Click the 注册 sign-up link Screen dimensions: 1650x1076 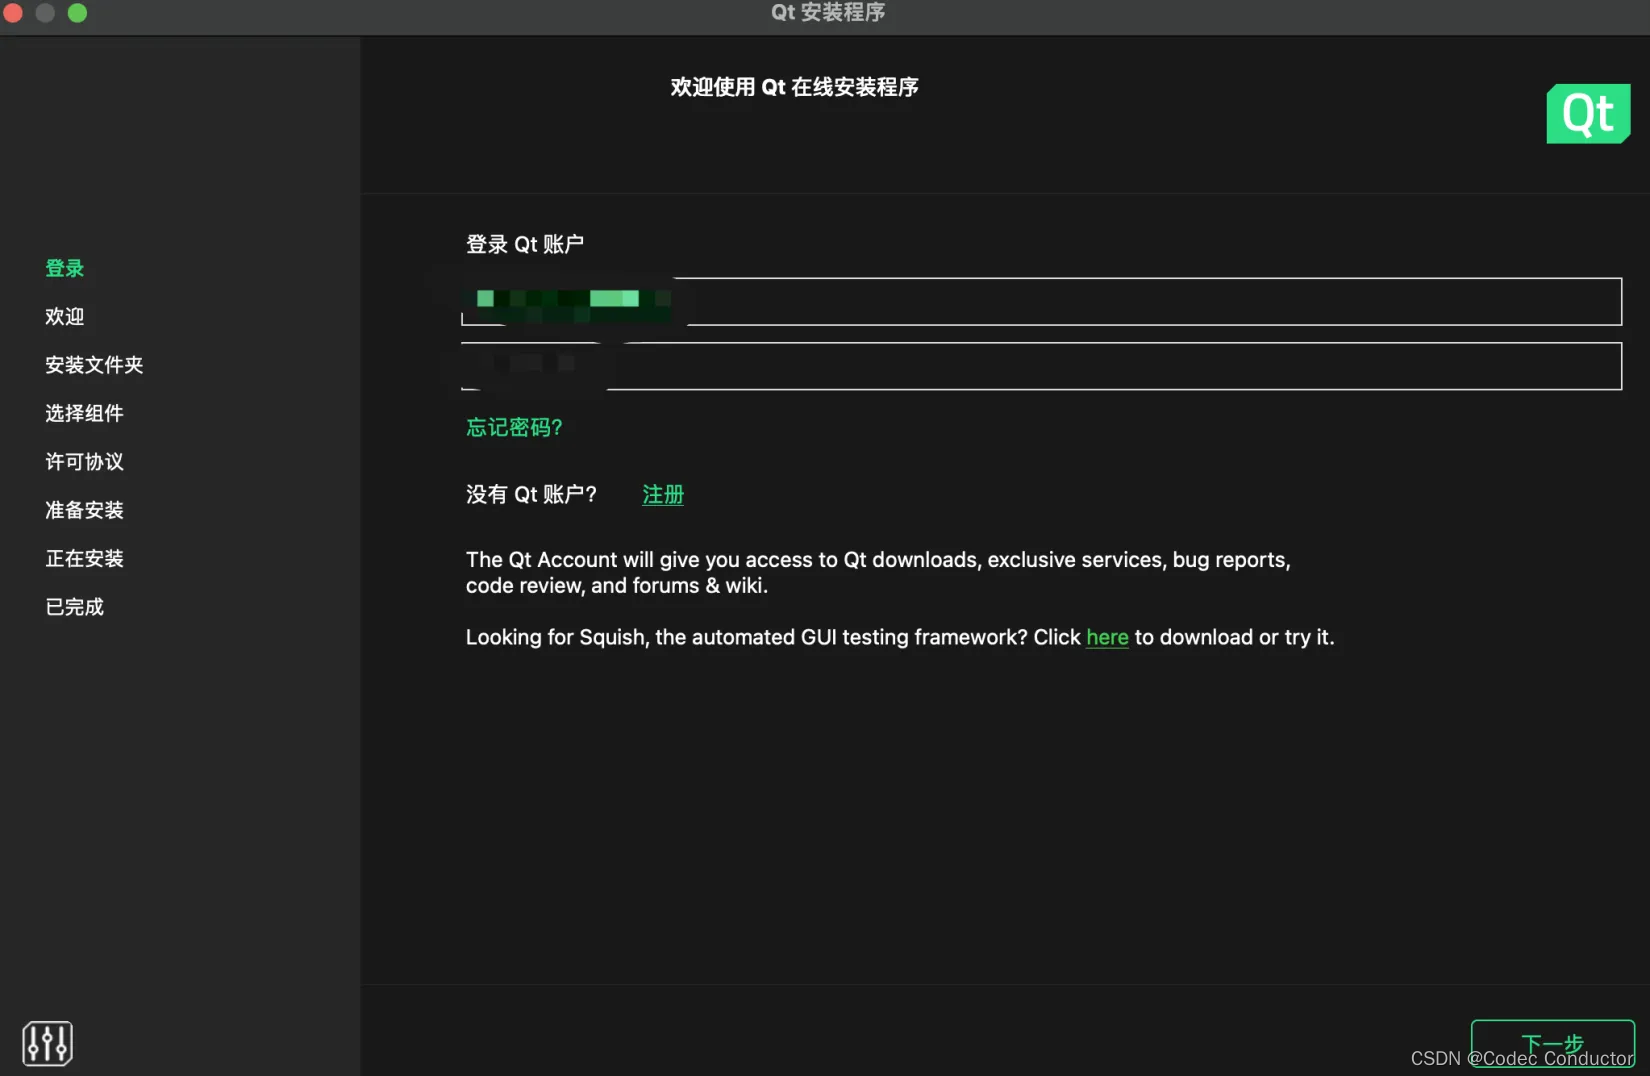663,494
